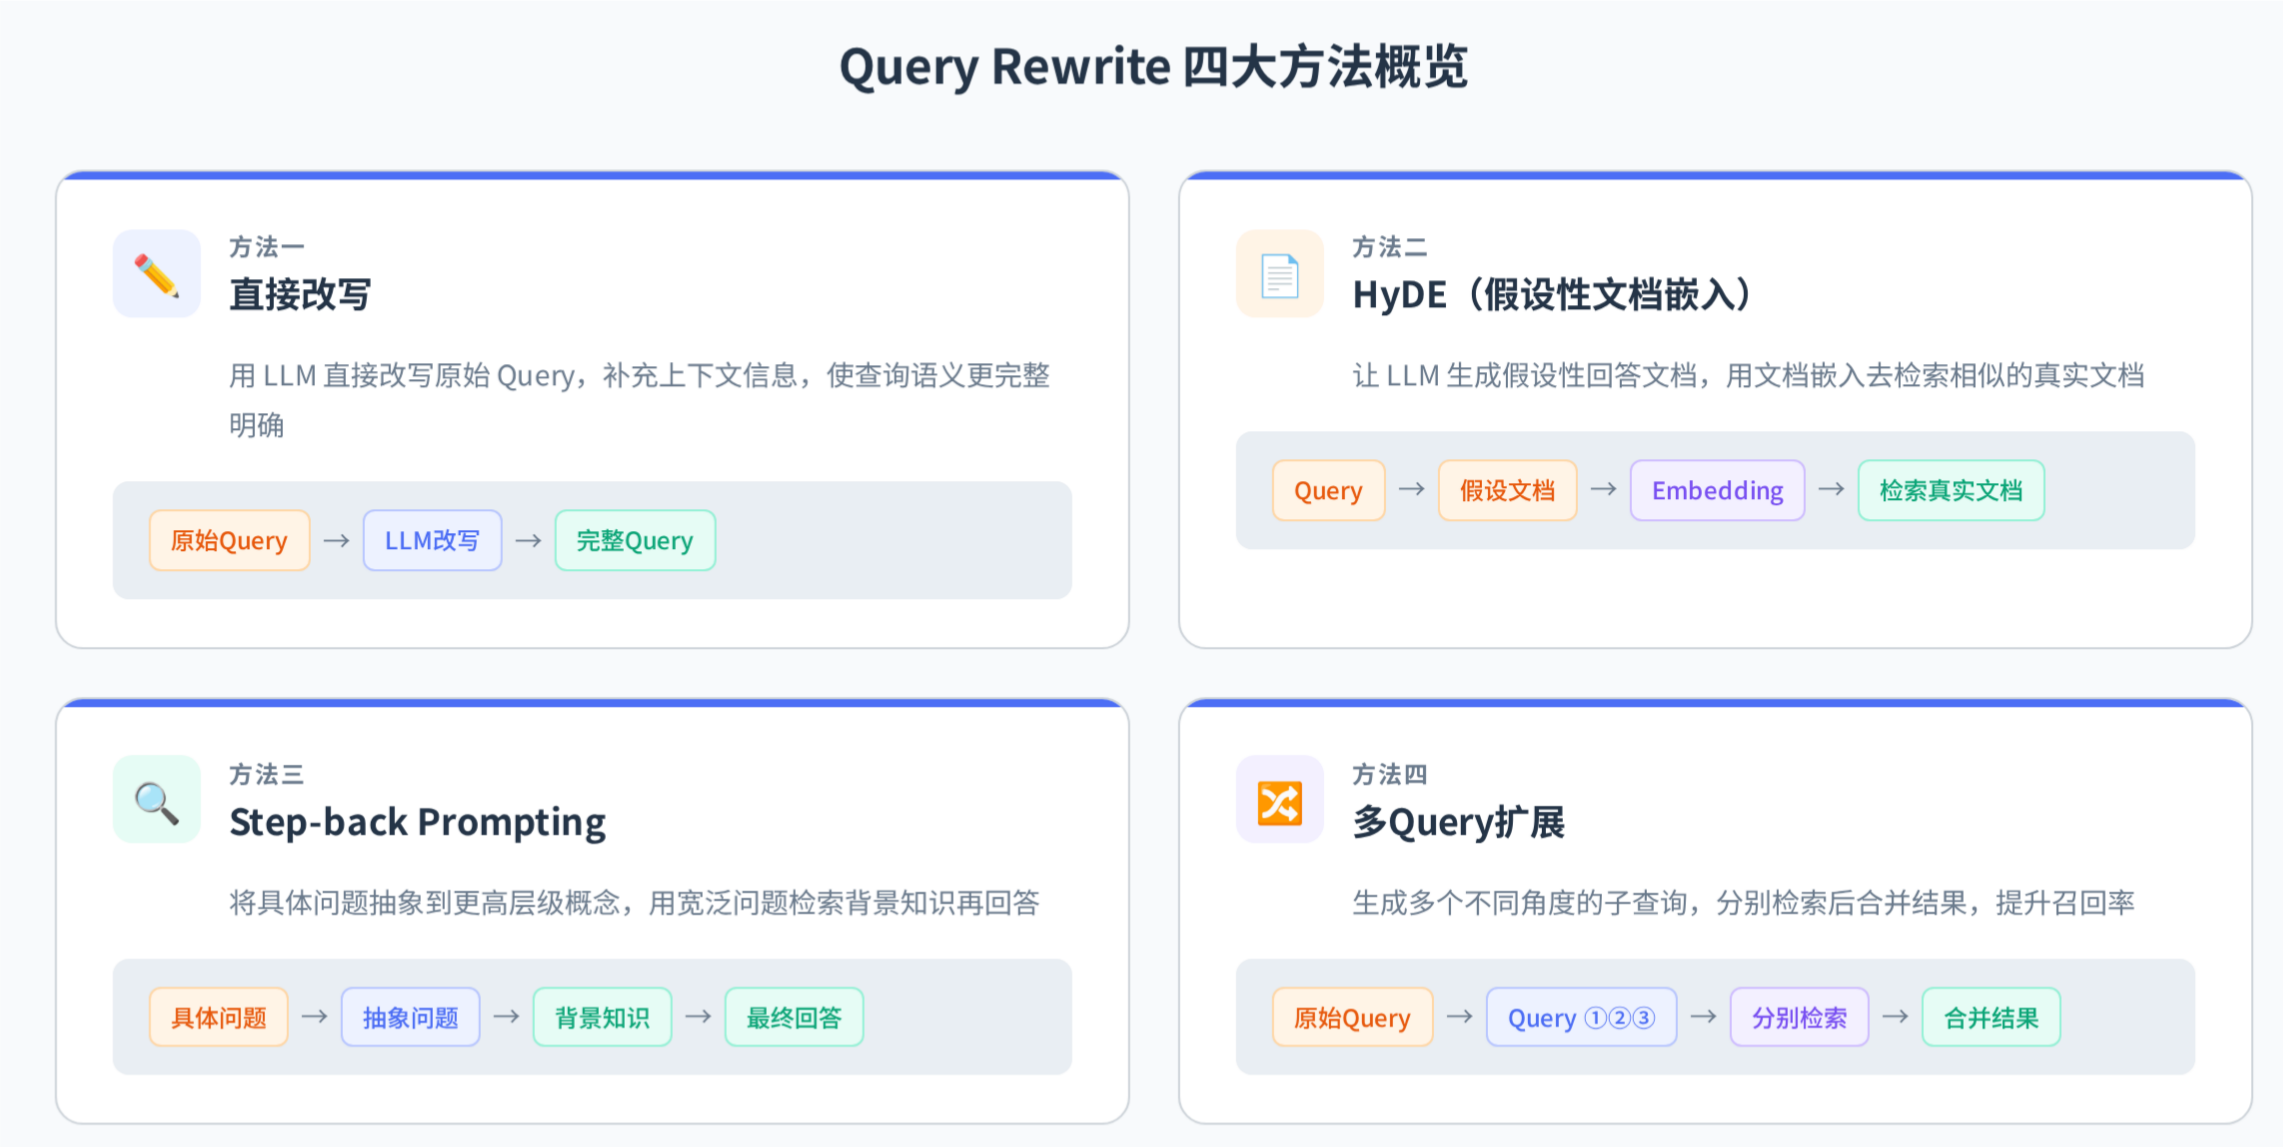Click the magnifier icon for Step-back Prompting

[x=157, y=801]
